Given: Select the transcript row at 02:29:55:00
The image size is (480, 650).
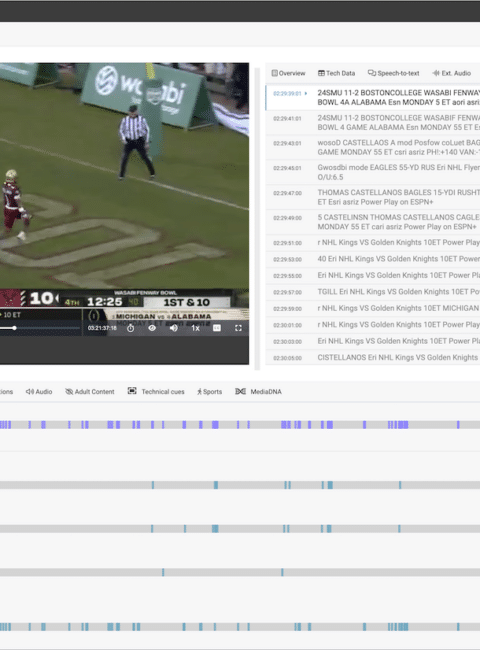Looking at the screenshot, I should coord(373,276).
